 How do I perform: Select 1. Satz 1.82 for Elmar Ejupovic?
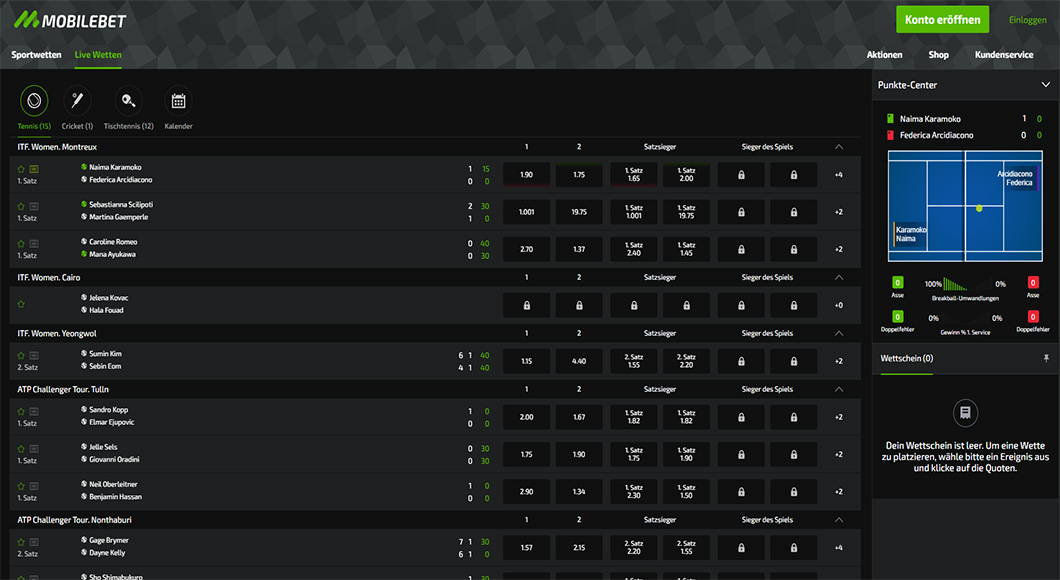pos(687,418)
